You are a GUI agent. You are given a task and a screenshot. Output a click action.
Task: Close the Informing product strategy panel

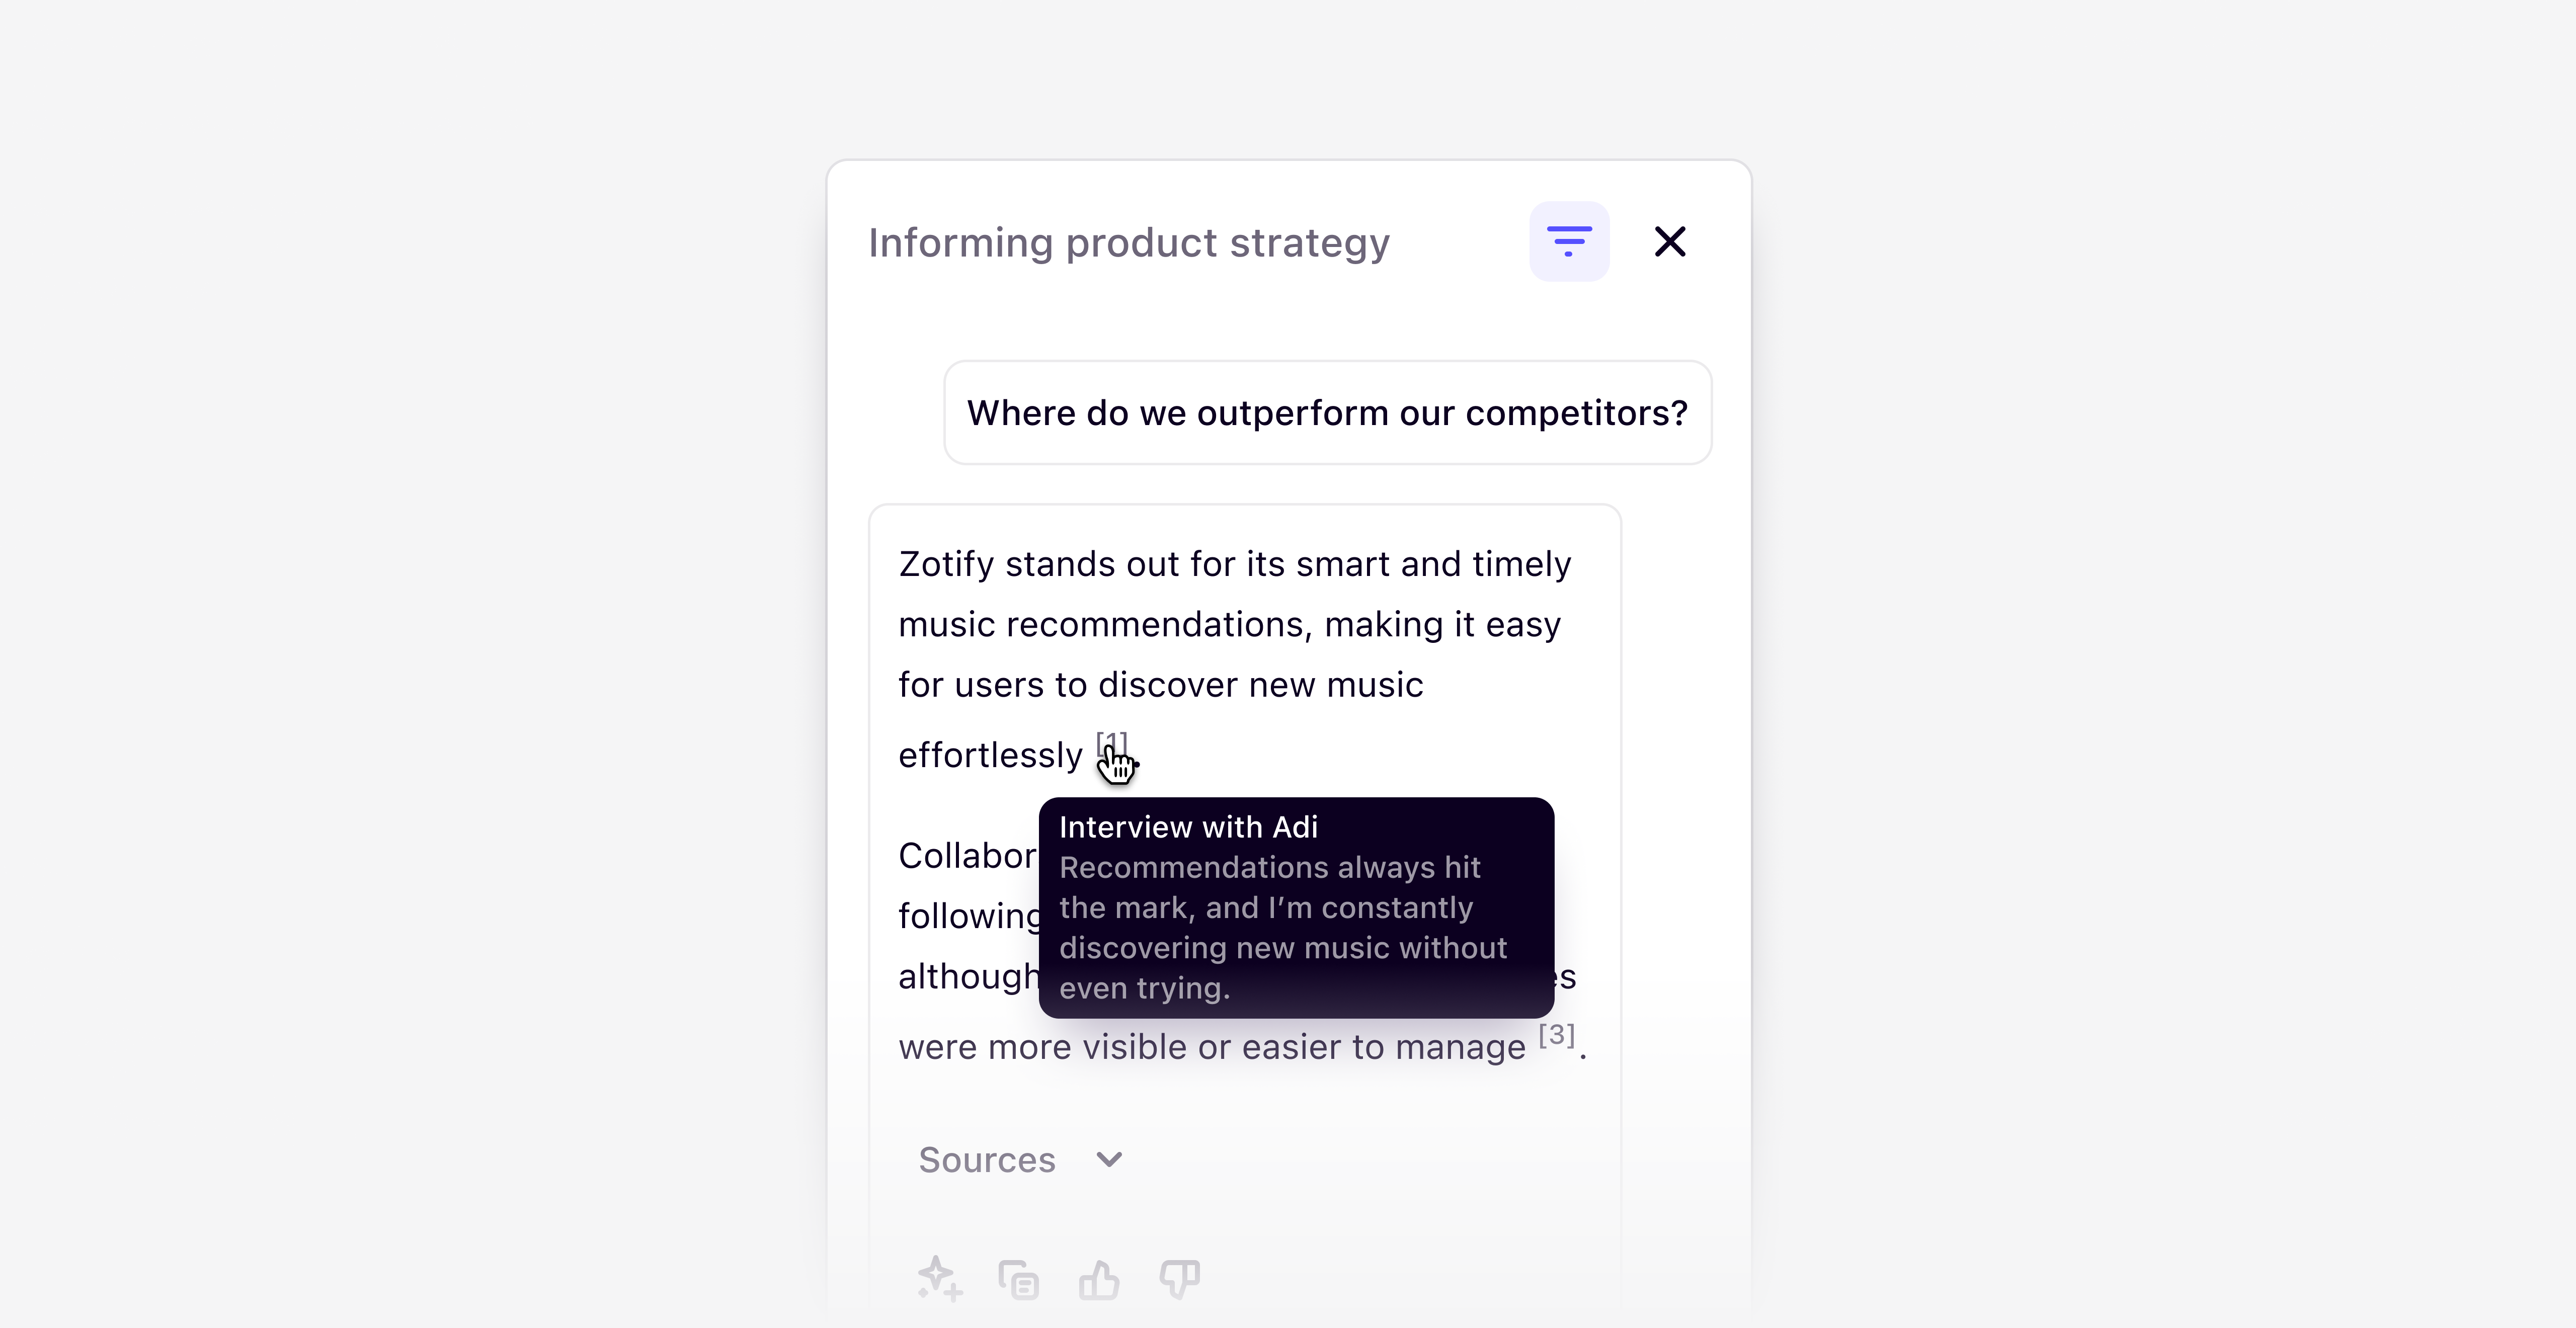point(1670,240)
